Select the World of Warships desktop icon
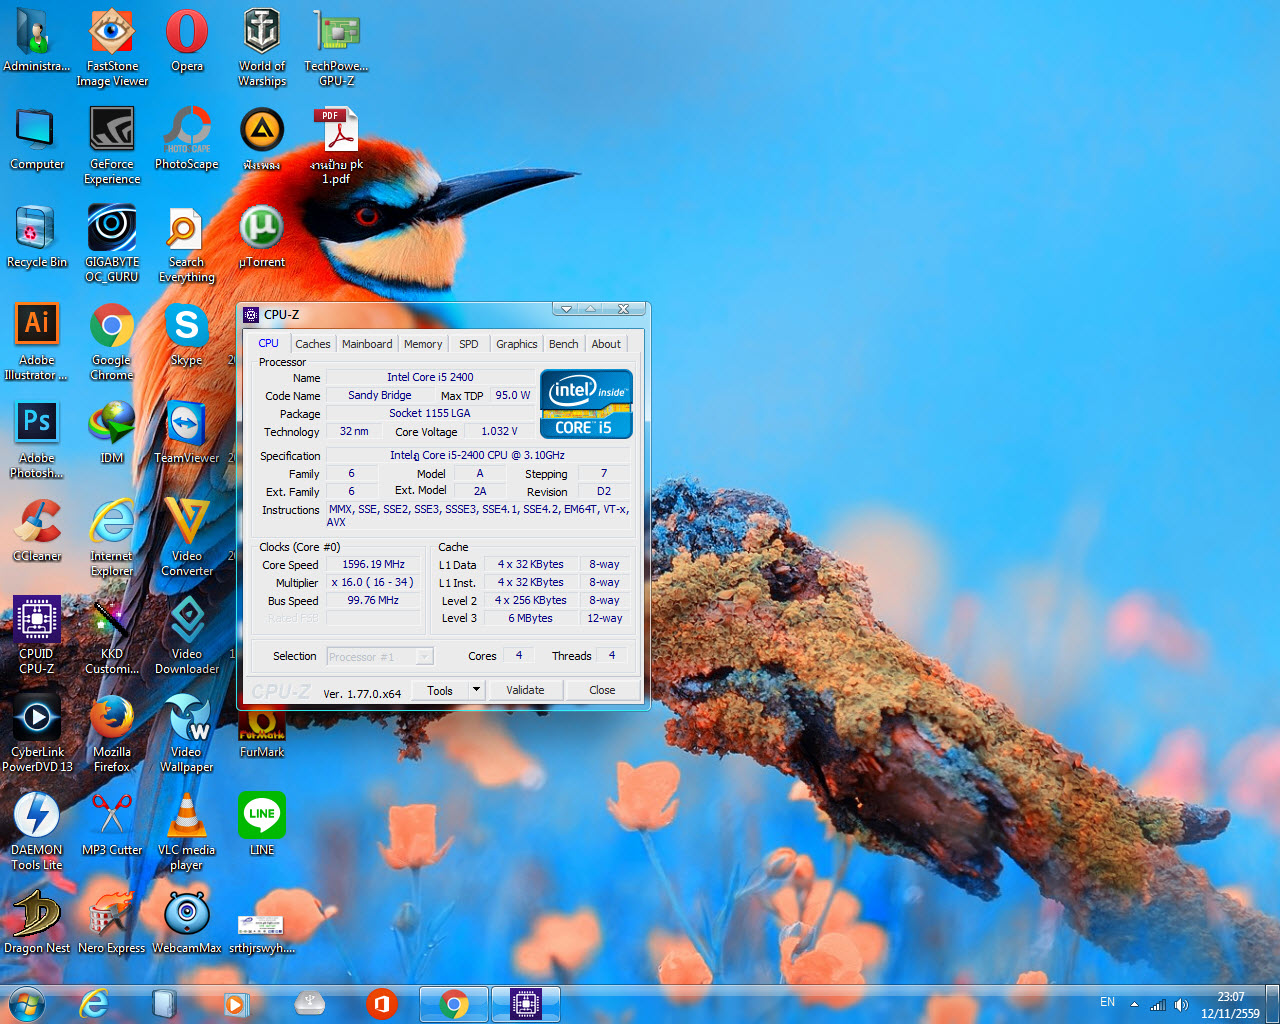Viewport: 1280px width, 1024px height. pyautogui.click(x=262, y=47)
